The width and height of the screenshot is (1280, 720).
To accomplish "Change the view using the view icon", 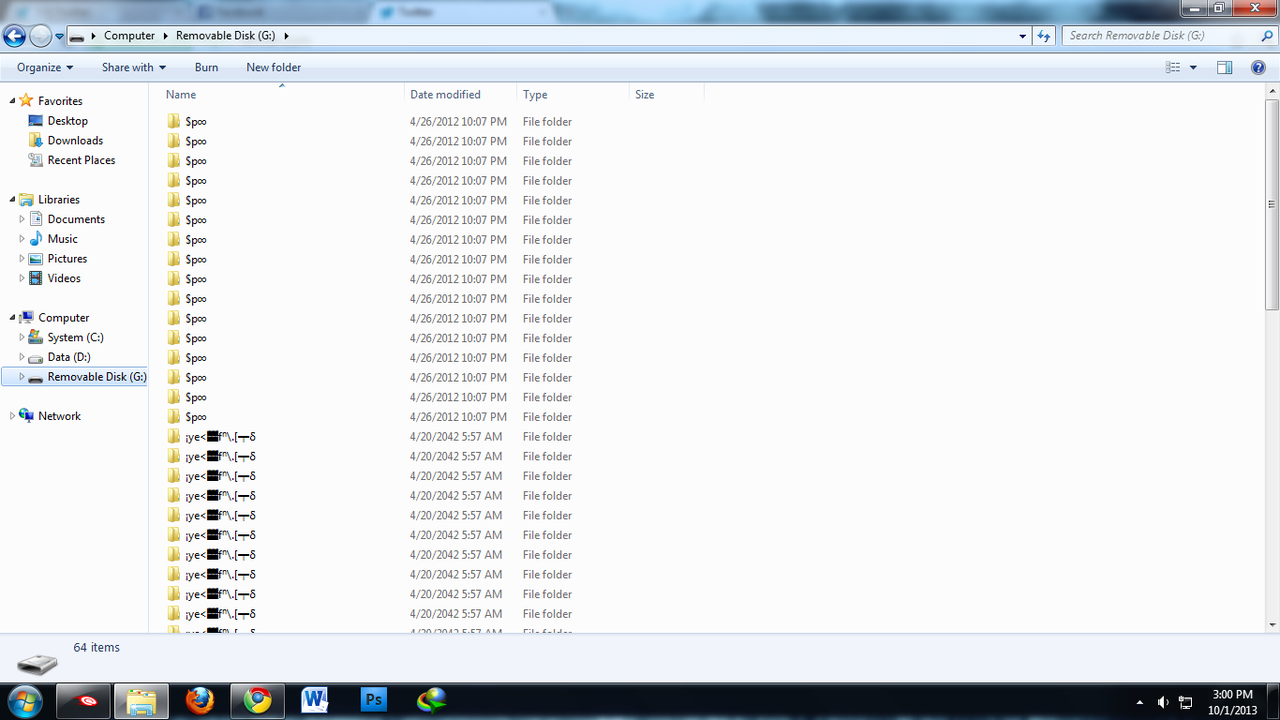I will point(1173,68).
